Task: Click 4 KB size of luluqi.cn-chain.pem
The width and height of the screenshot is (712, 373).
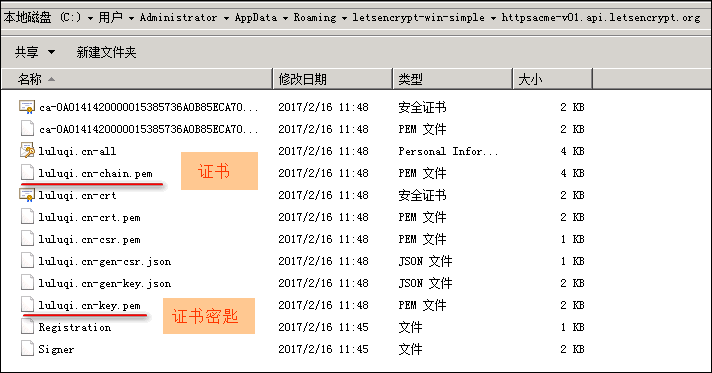Action: [x=572, y=173]
